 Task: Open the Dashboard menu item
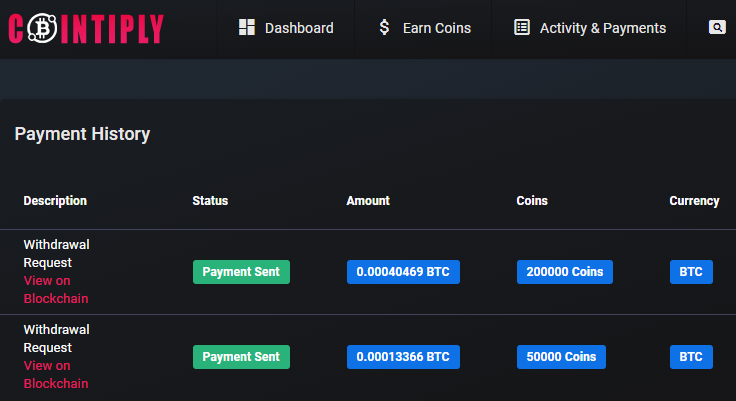(x=286, y=28)
